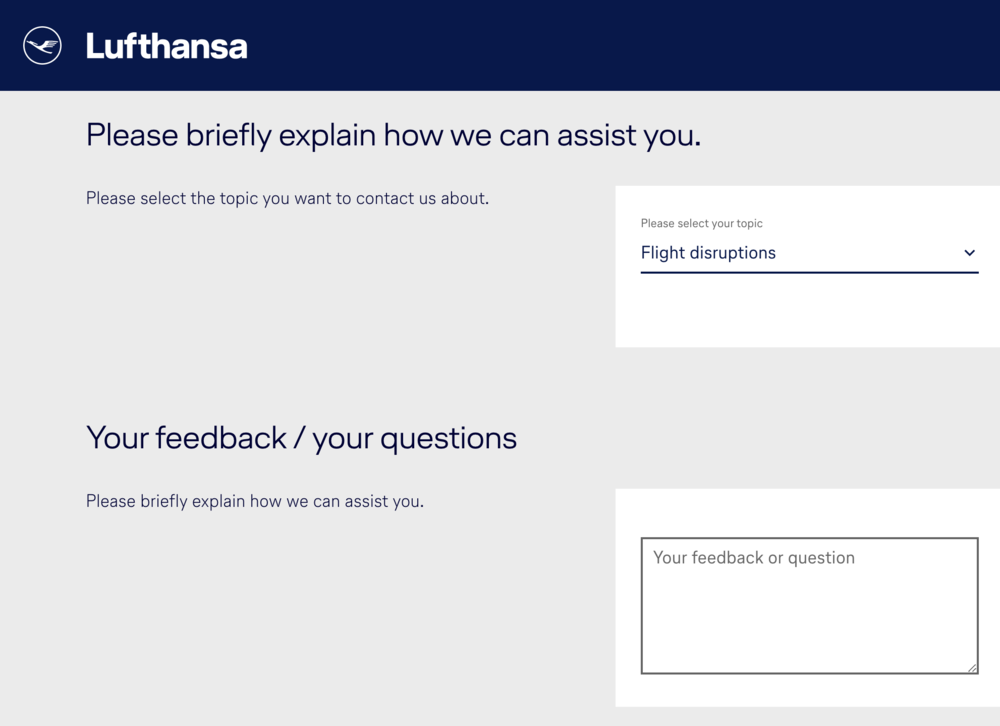Click the chevron arrow beside Flight disruptions
Screen dimensions: 1000x726
pyautogui.click(x=969, y=253)
